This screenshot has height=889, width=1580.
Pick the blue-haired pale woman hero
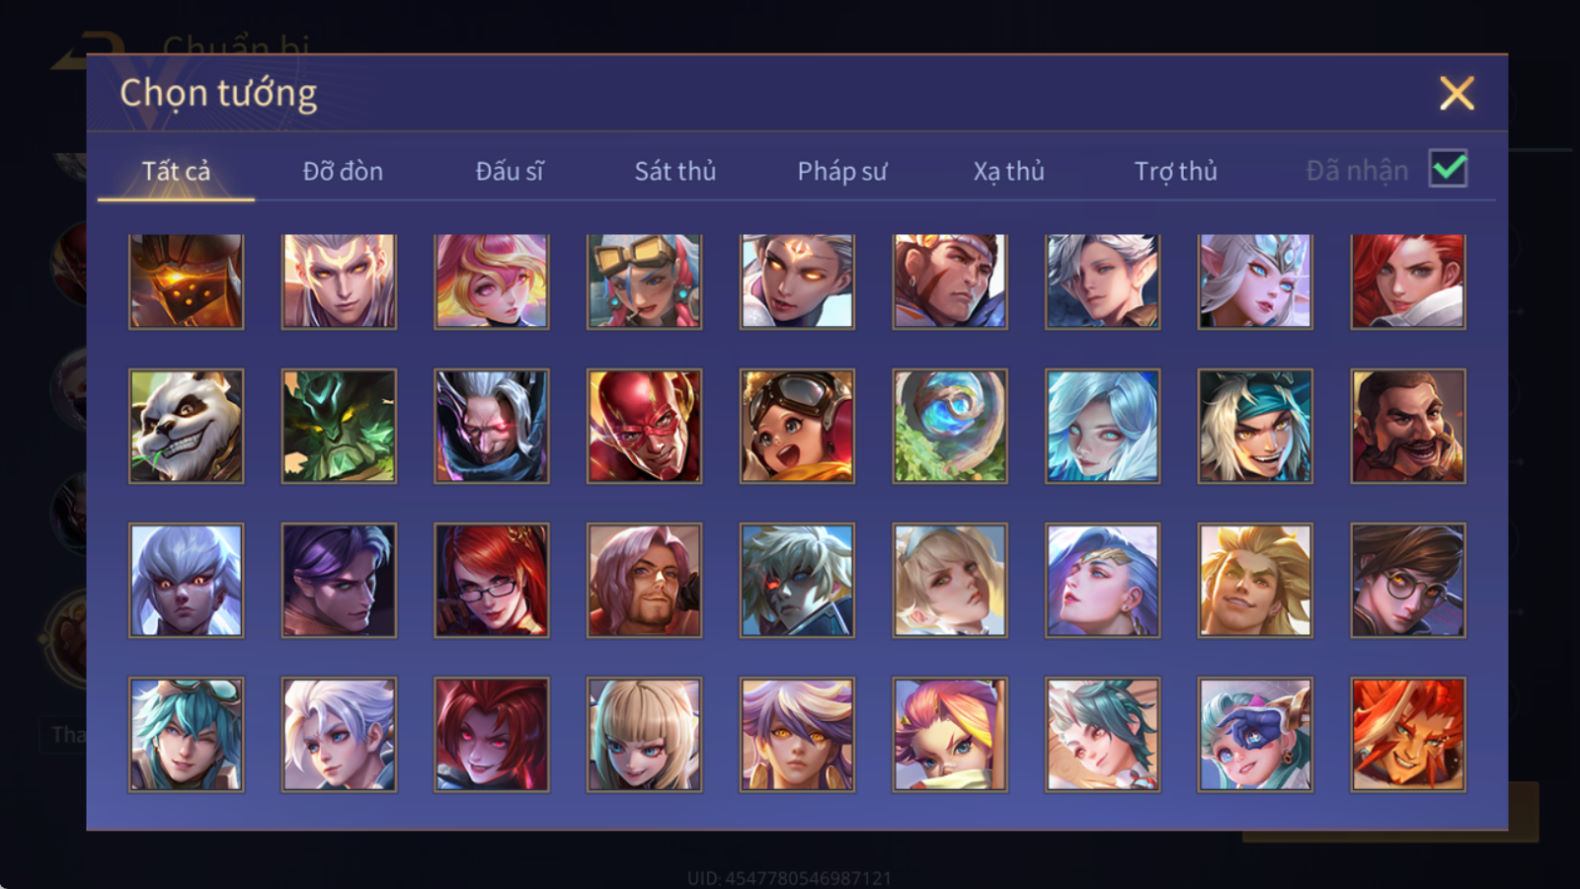click(1103, 426)
